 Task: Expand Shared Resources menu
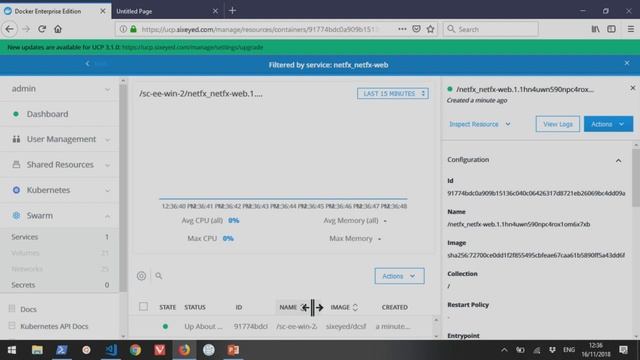(x=59, y=164)
